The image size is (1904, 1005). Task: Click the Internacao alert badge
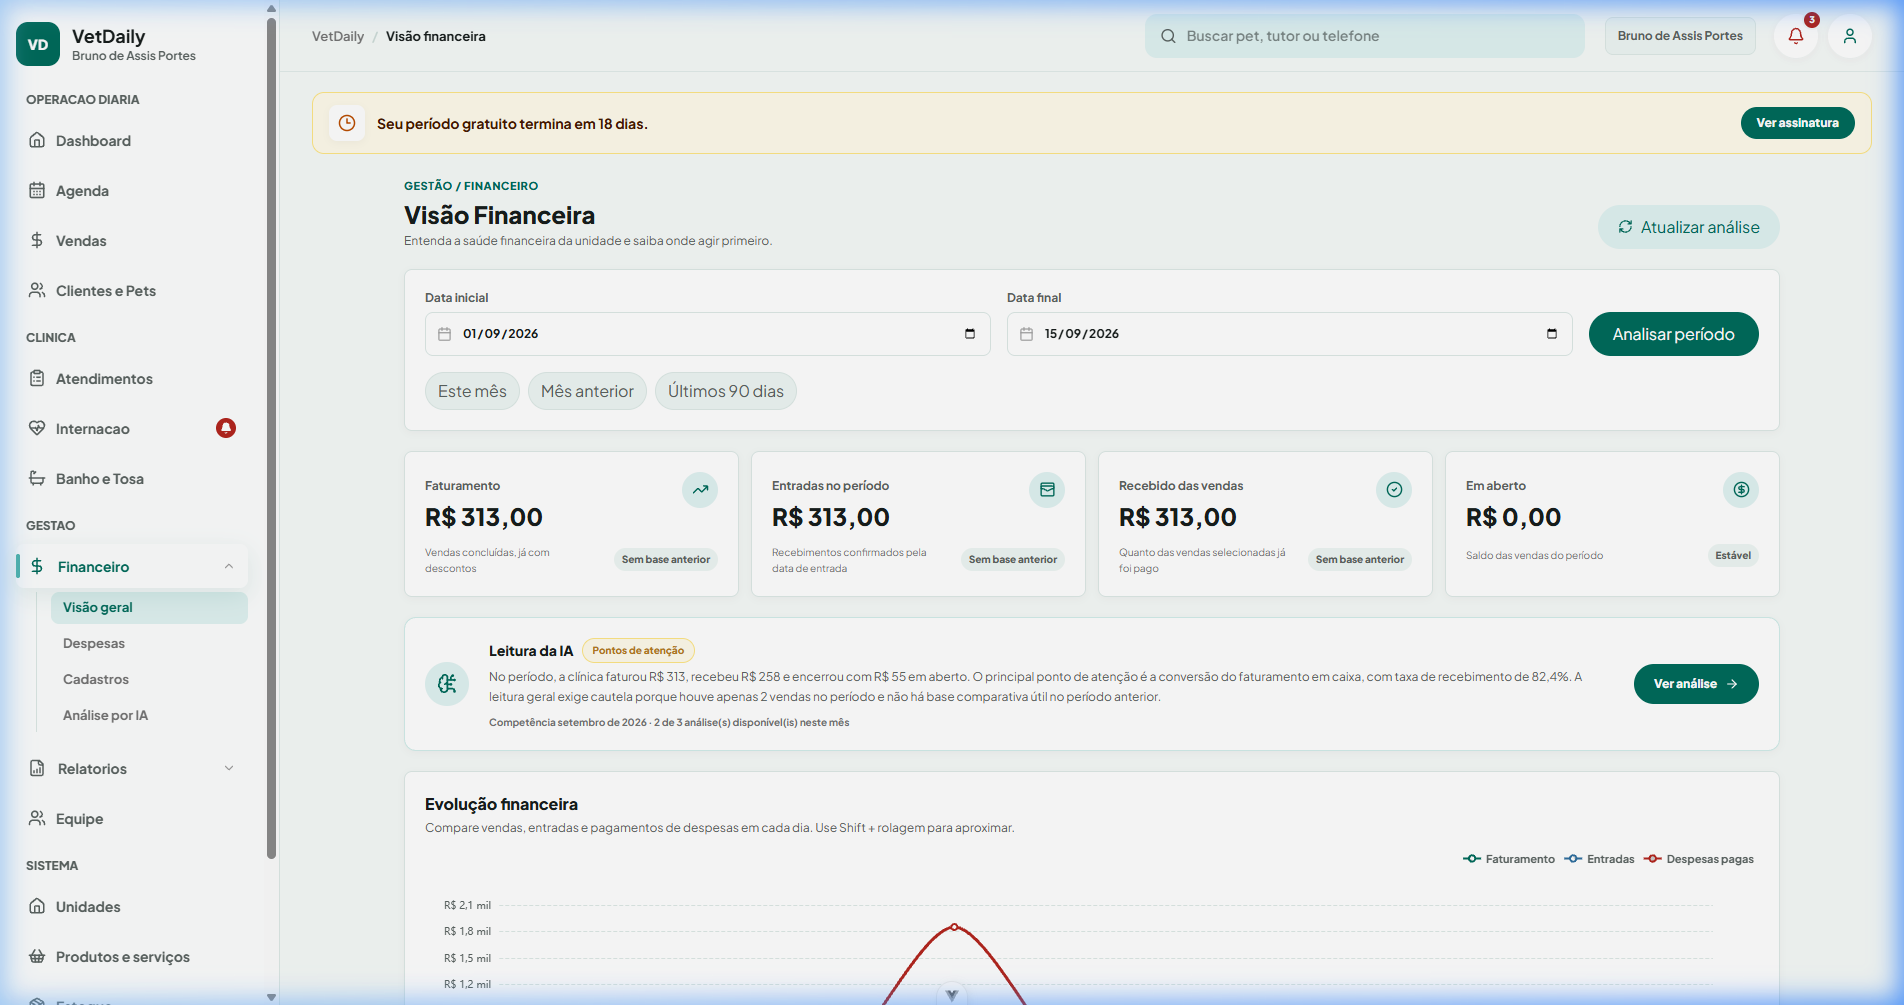tap(226, 428)
